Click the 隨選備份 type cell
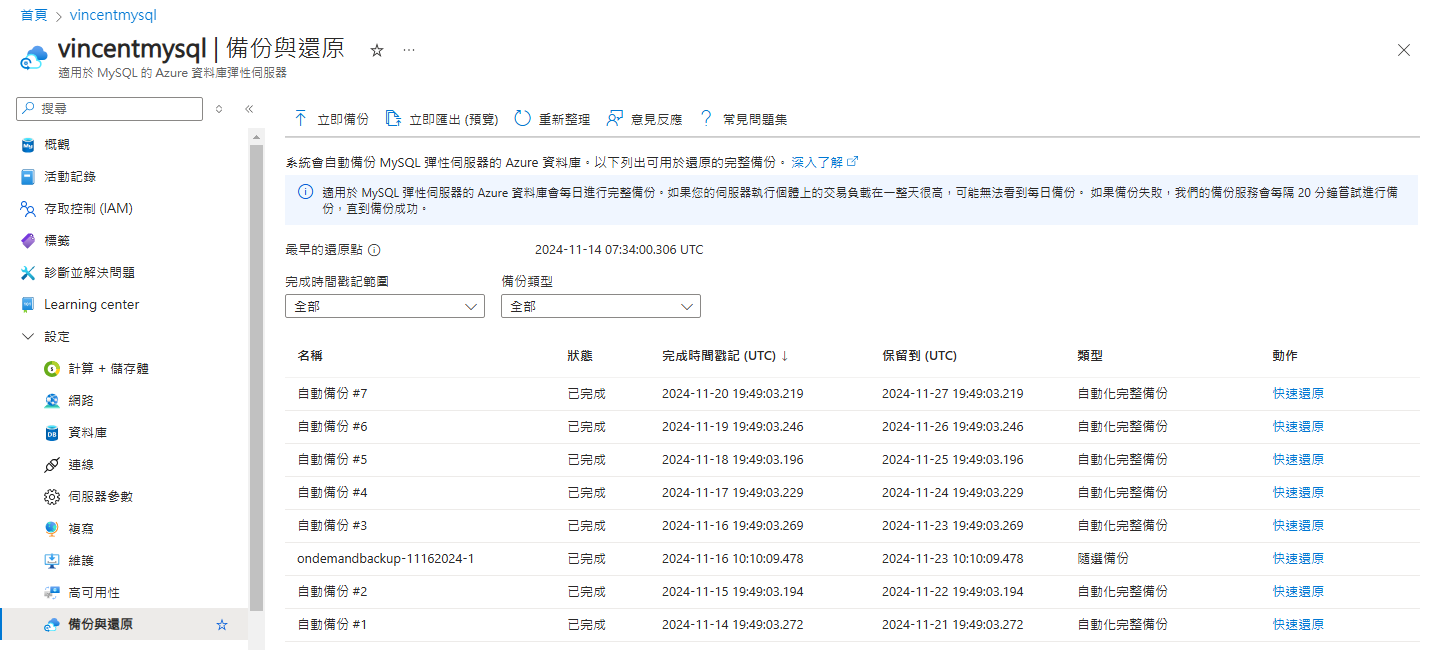This screenshot has width=1440, height=650. tap(1103, 559)
